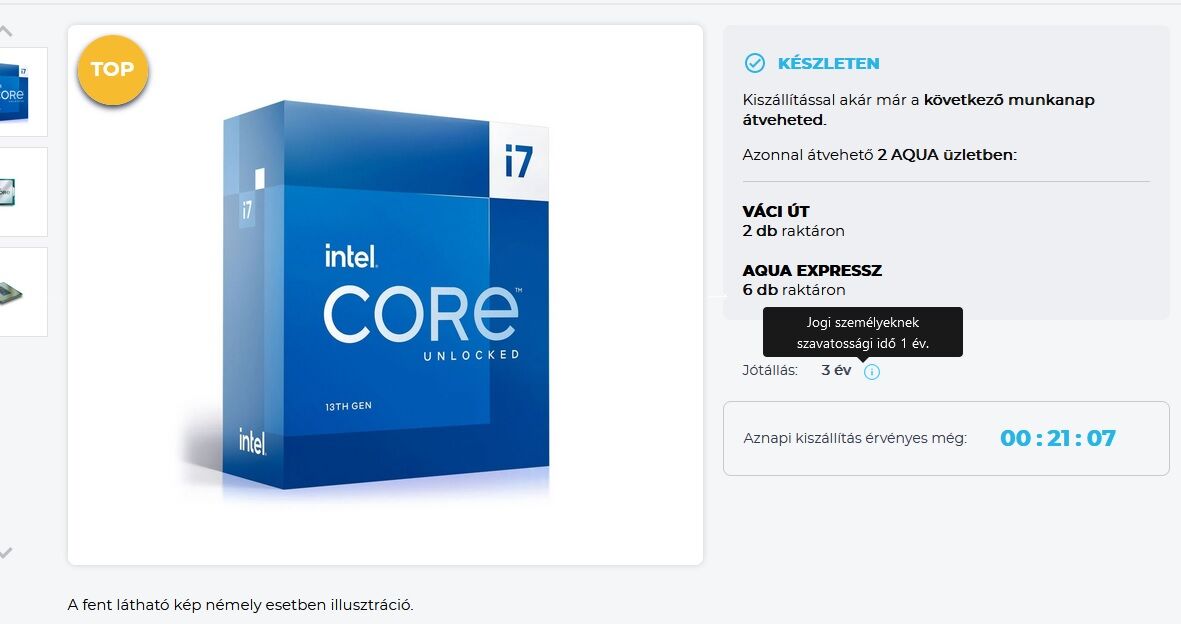
Task: Click the 00:21:07 same-day delivery countdown
Action: click(x=1057, y=438)
